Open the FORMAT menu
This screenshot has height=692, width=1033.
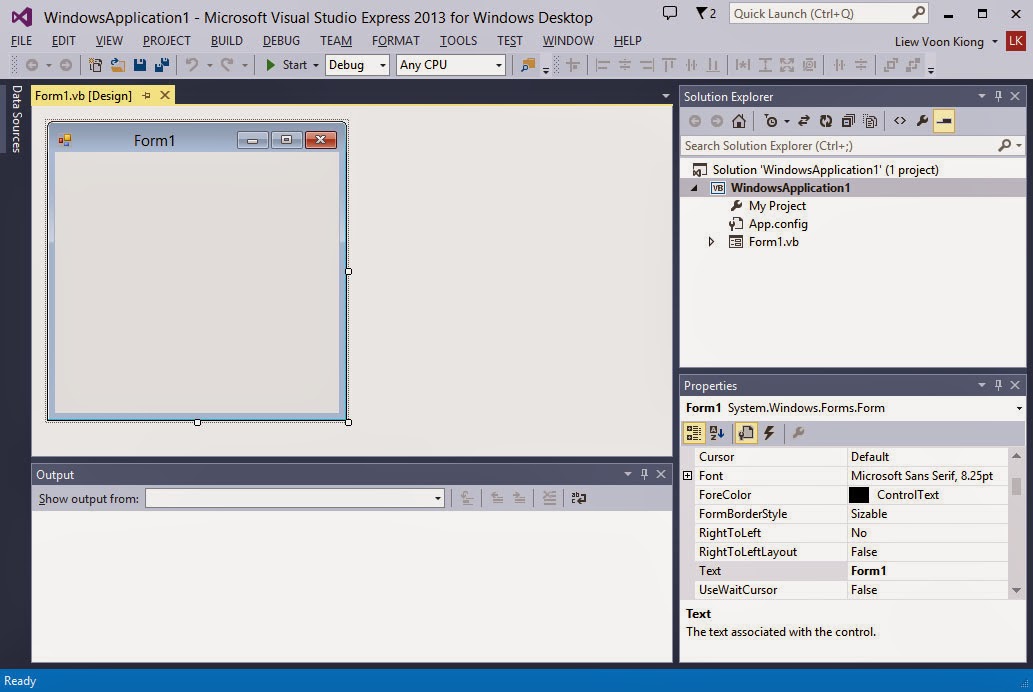click(396, 41)
